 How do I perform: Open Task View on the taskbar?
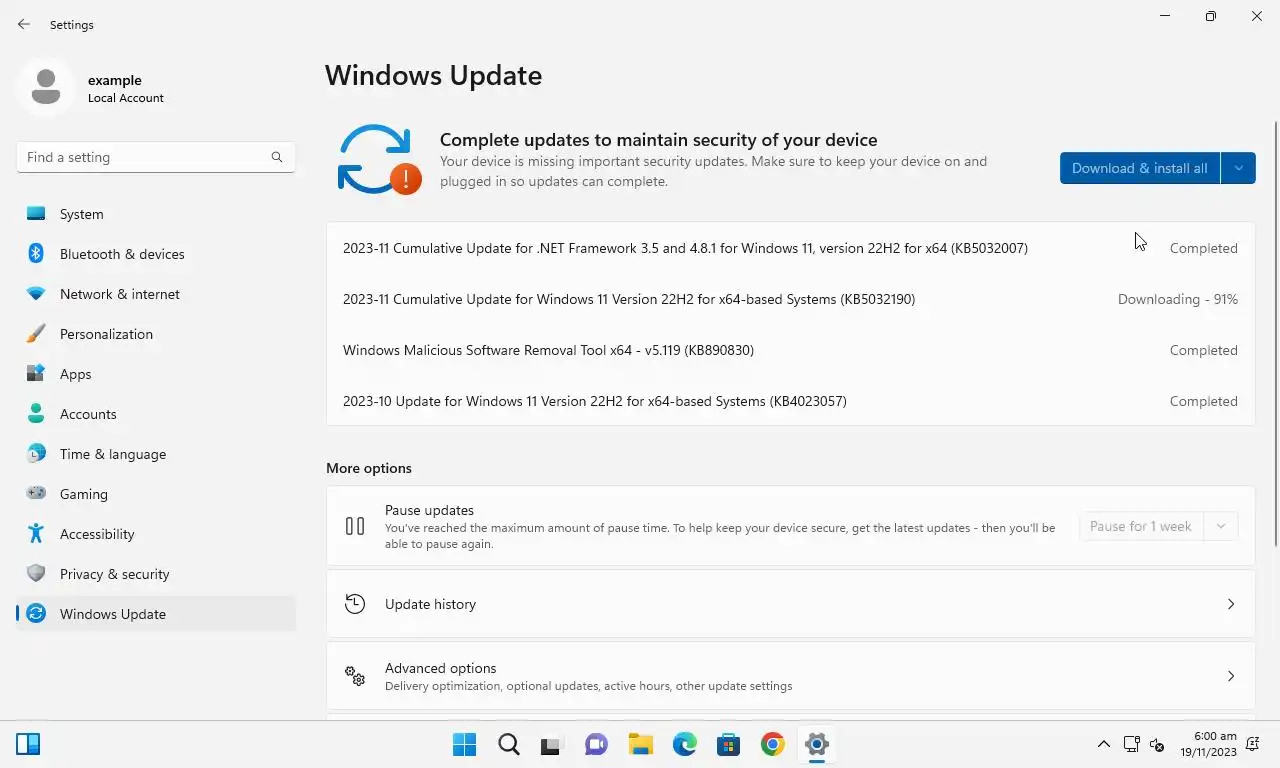coord(552,744)
